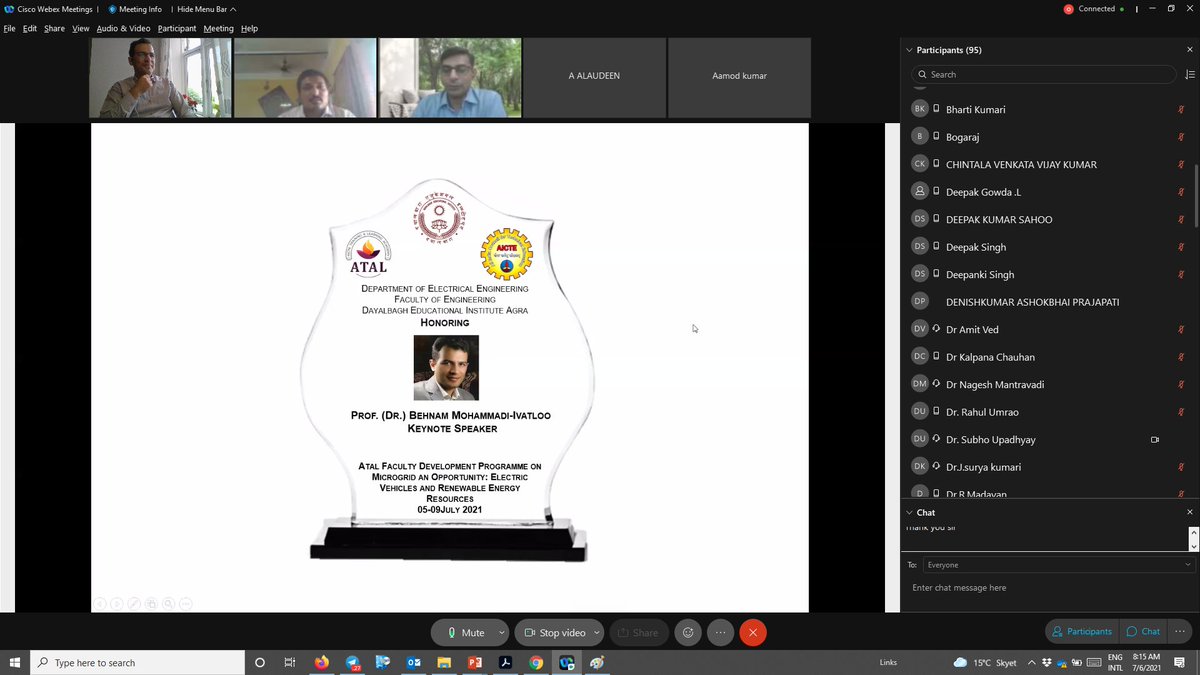
Task: Toggle mute for Dr Amit Ved
Action: (x=1181, y=328)
